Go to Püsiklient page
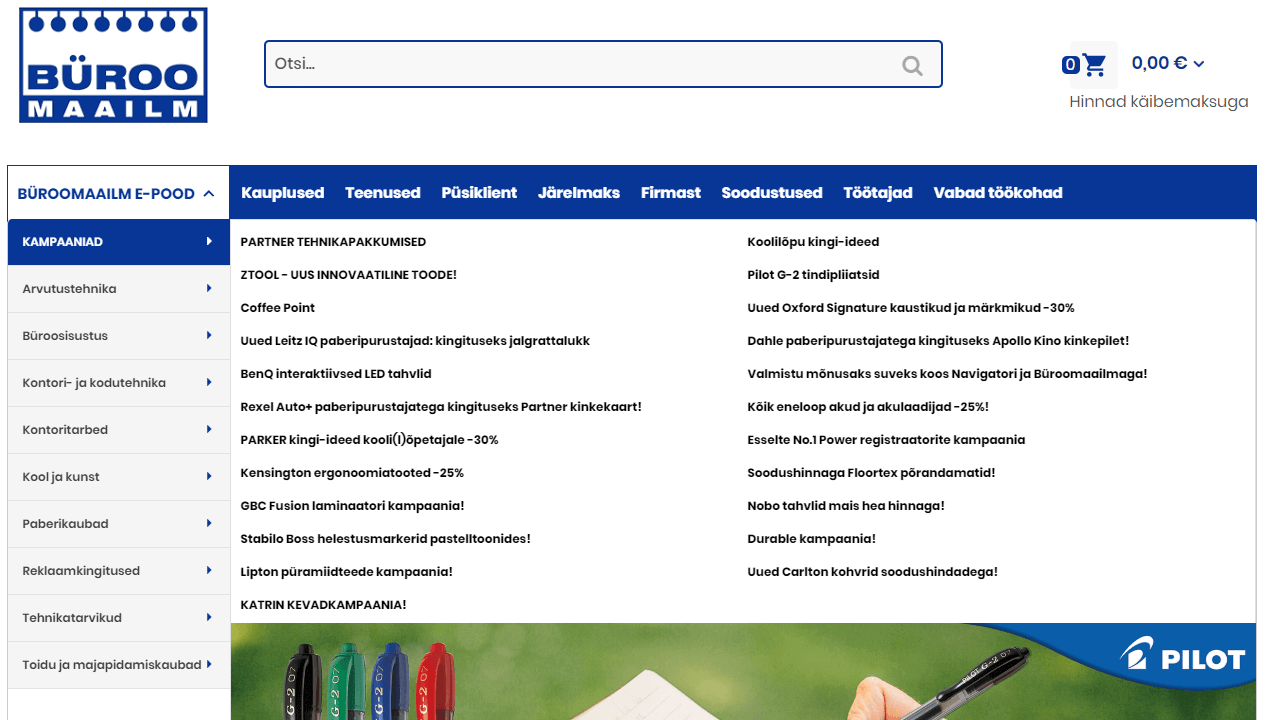The width and height of the screenshot is (1280, 720). (x=479, y=193)
